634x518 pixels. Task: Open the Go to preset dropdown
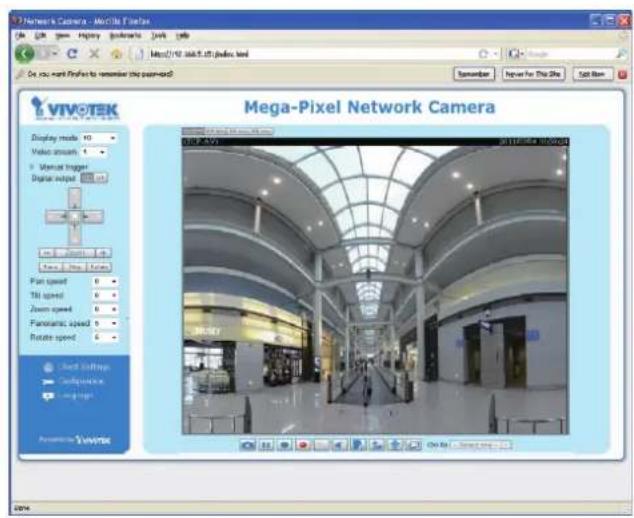pyautogui.click(x=481, y=445)
